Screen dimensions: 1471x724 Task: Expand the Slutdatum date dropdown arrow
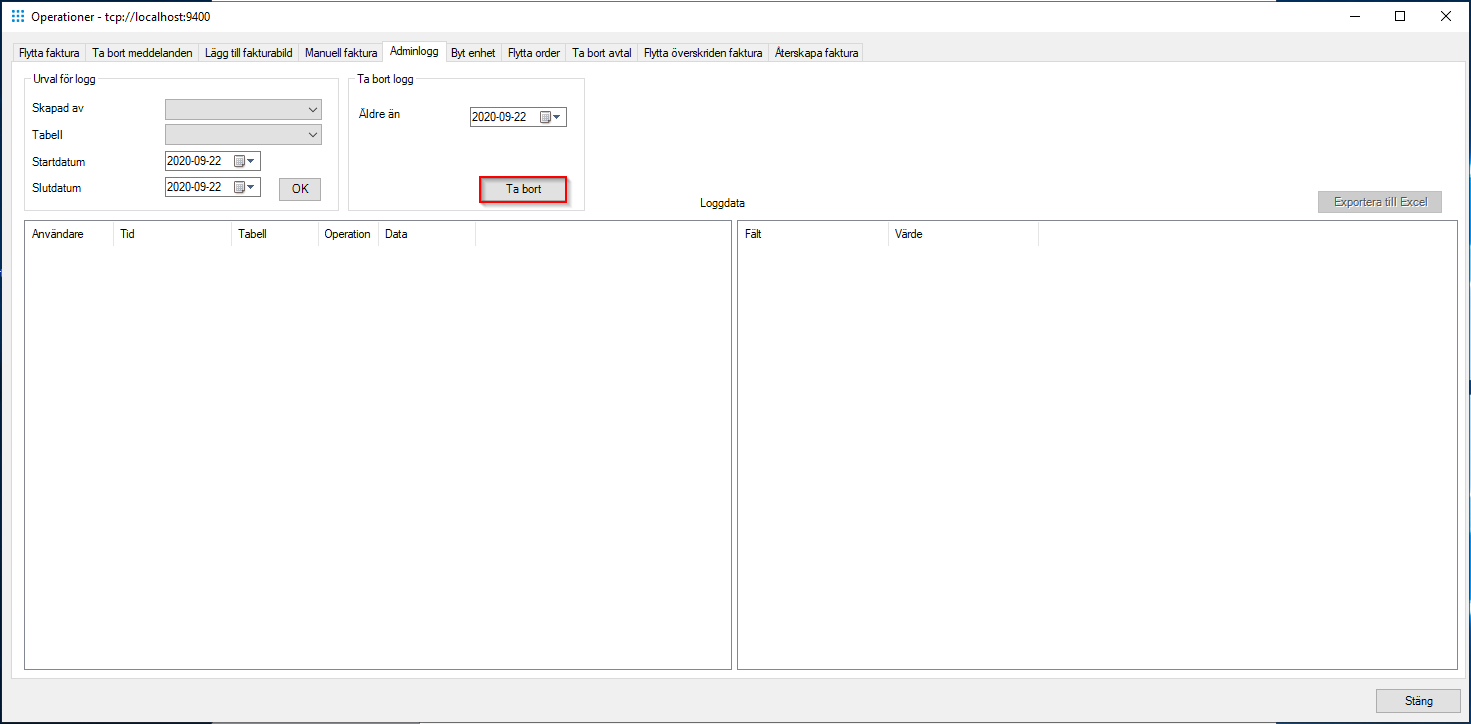[252, 186]
